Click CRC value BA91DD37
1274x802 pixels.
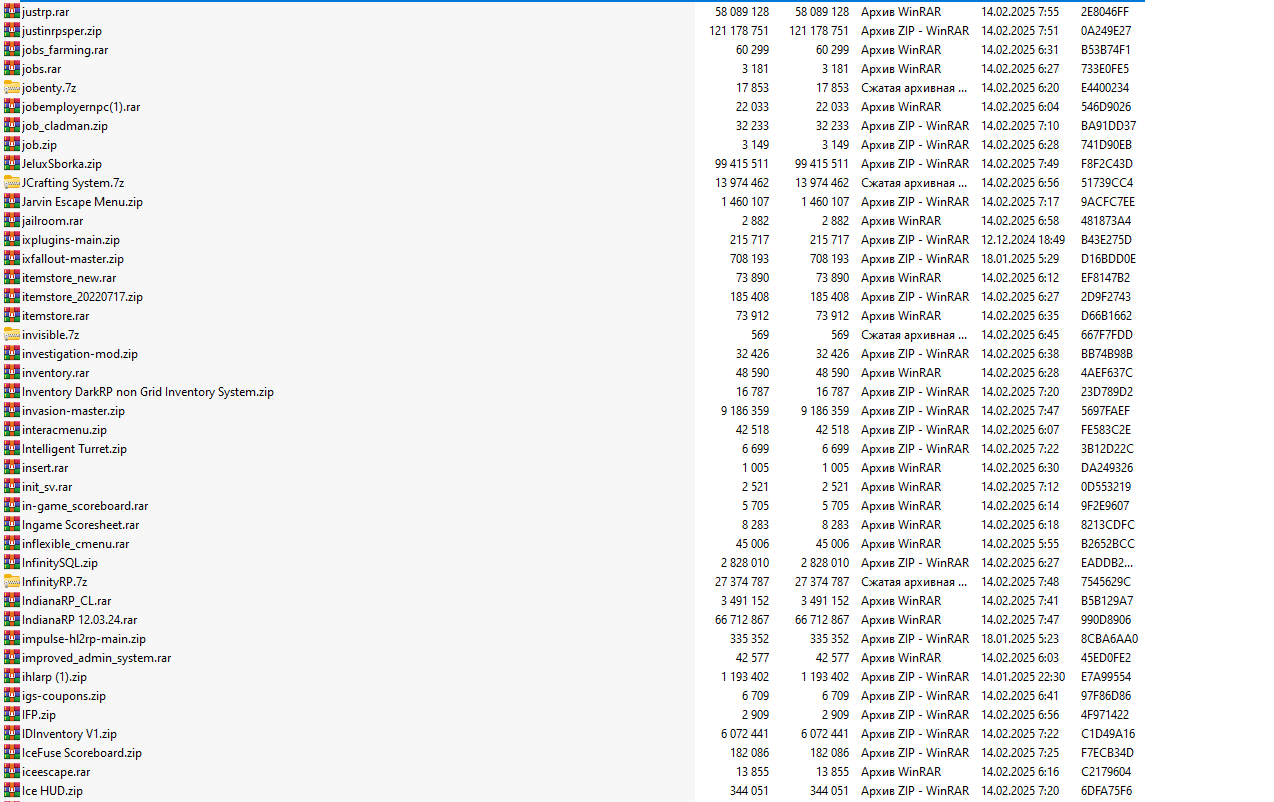coord(1108,126)
